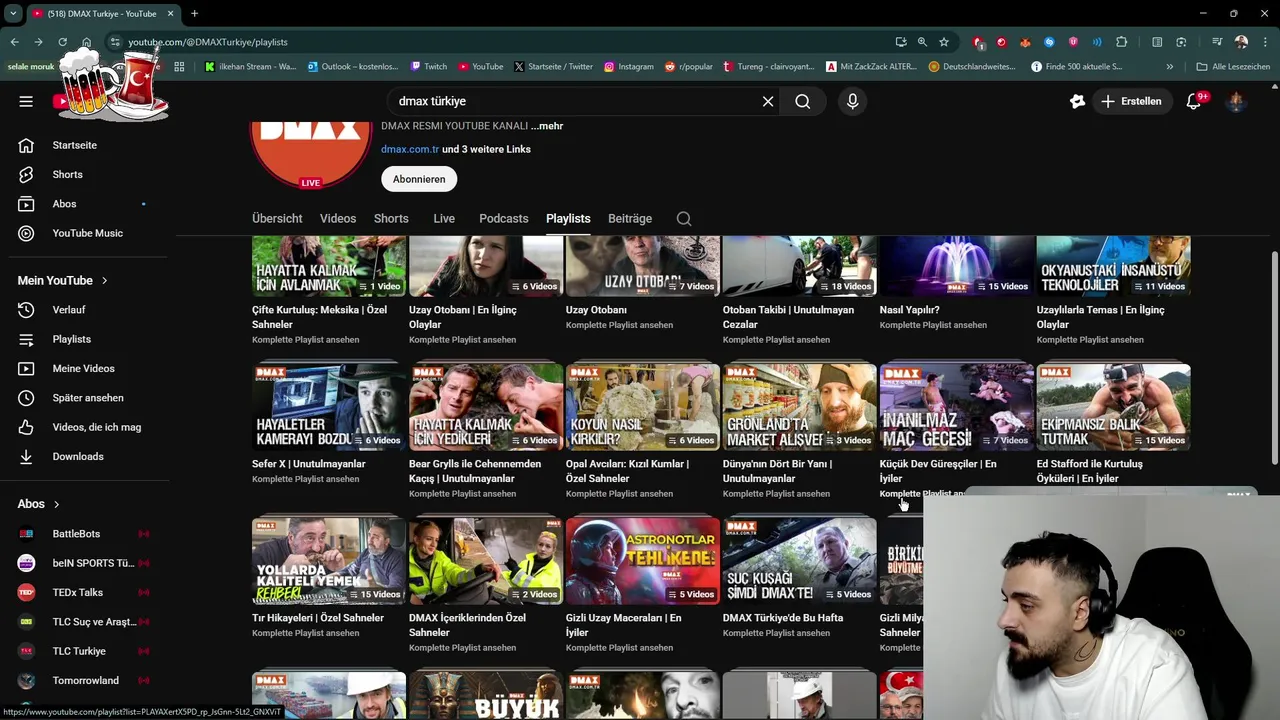
Task: Bookmark this page with the star icon
Action: tap(944, 42)
